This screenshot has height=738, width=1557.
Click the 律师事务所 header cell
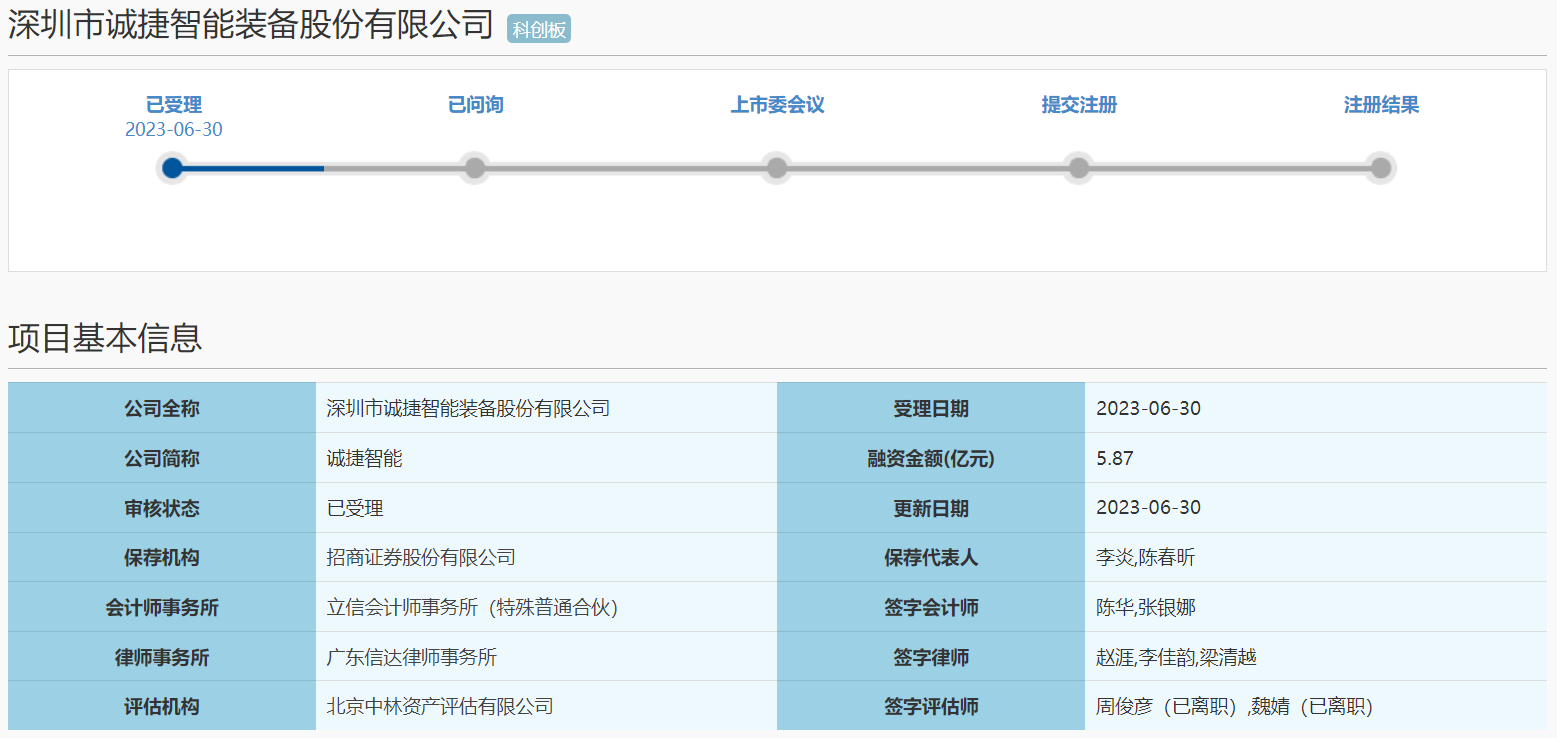coord(162,657)
